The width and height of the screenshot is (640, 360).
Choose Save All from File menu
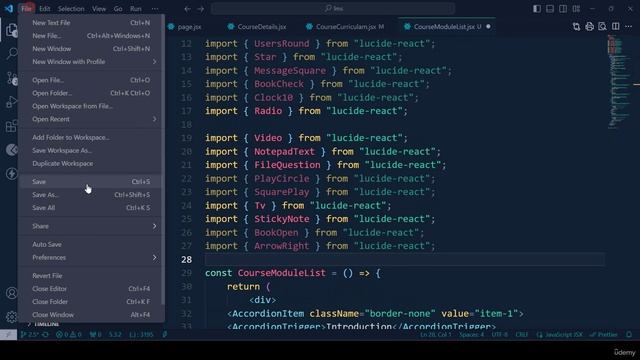tap(91, 208)
